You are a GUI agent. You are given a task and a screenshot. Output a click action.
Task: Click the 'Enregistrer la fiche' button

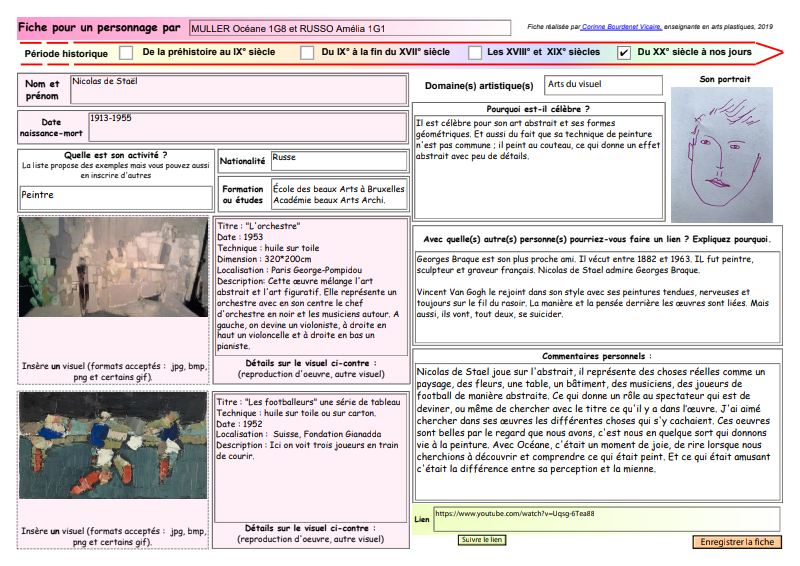pyautogui.click(x=737, y=542)
